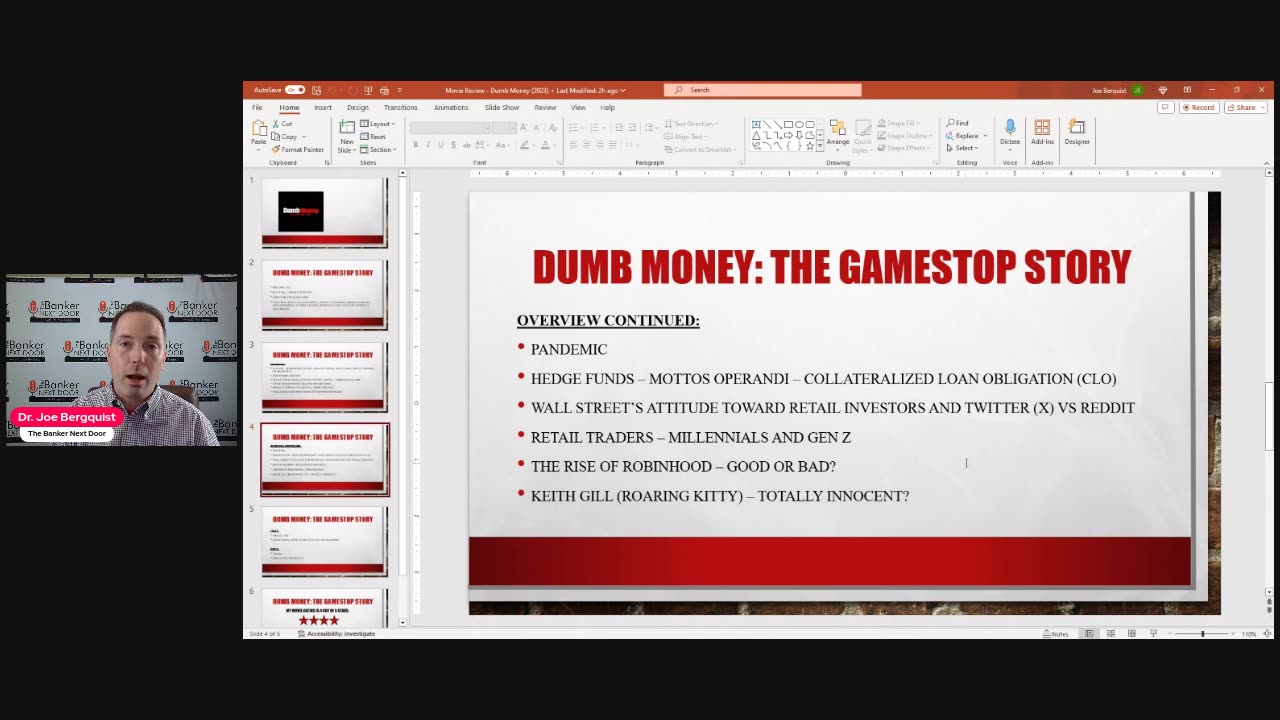The height and width of the screenshot is (720, 1280).
Task: Click the Record button
Action: [x=1198, y=107]
